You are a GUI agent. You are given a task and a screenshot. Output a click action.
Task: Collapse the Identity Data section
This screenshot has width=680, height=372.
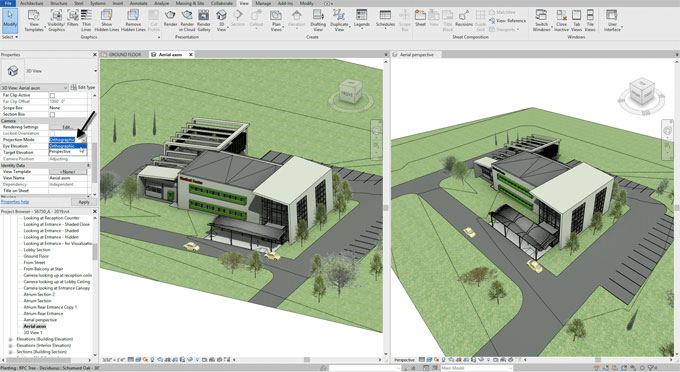(88, 165)
